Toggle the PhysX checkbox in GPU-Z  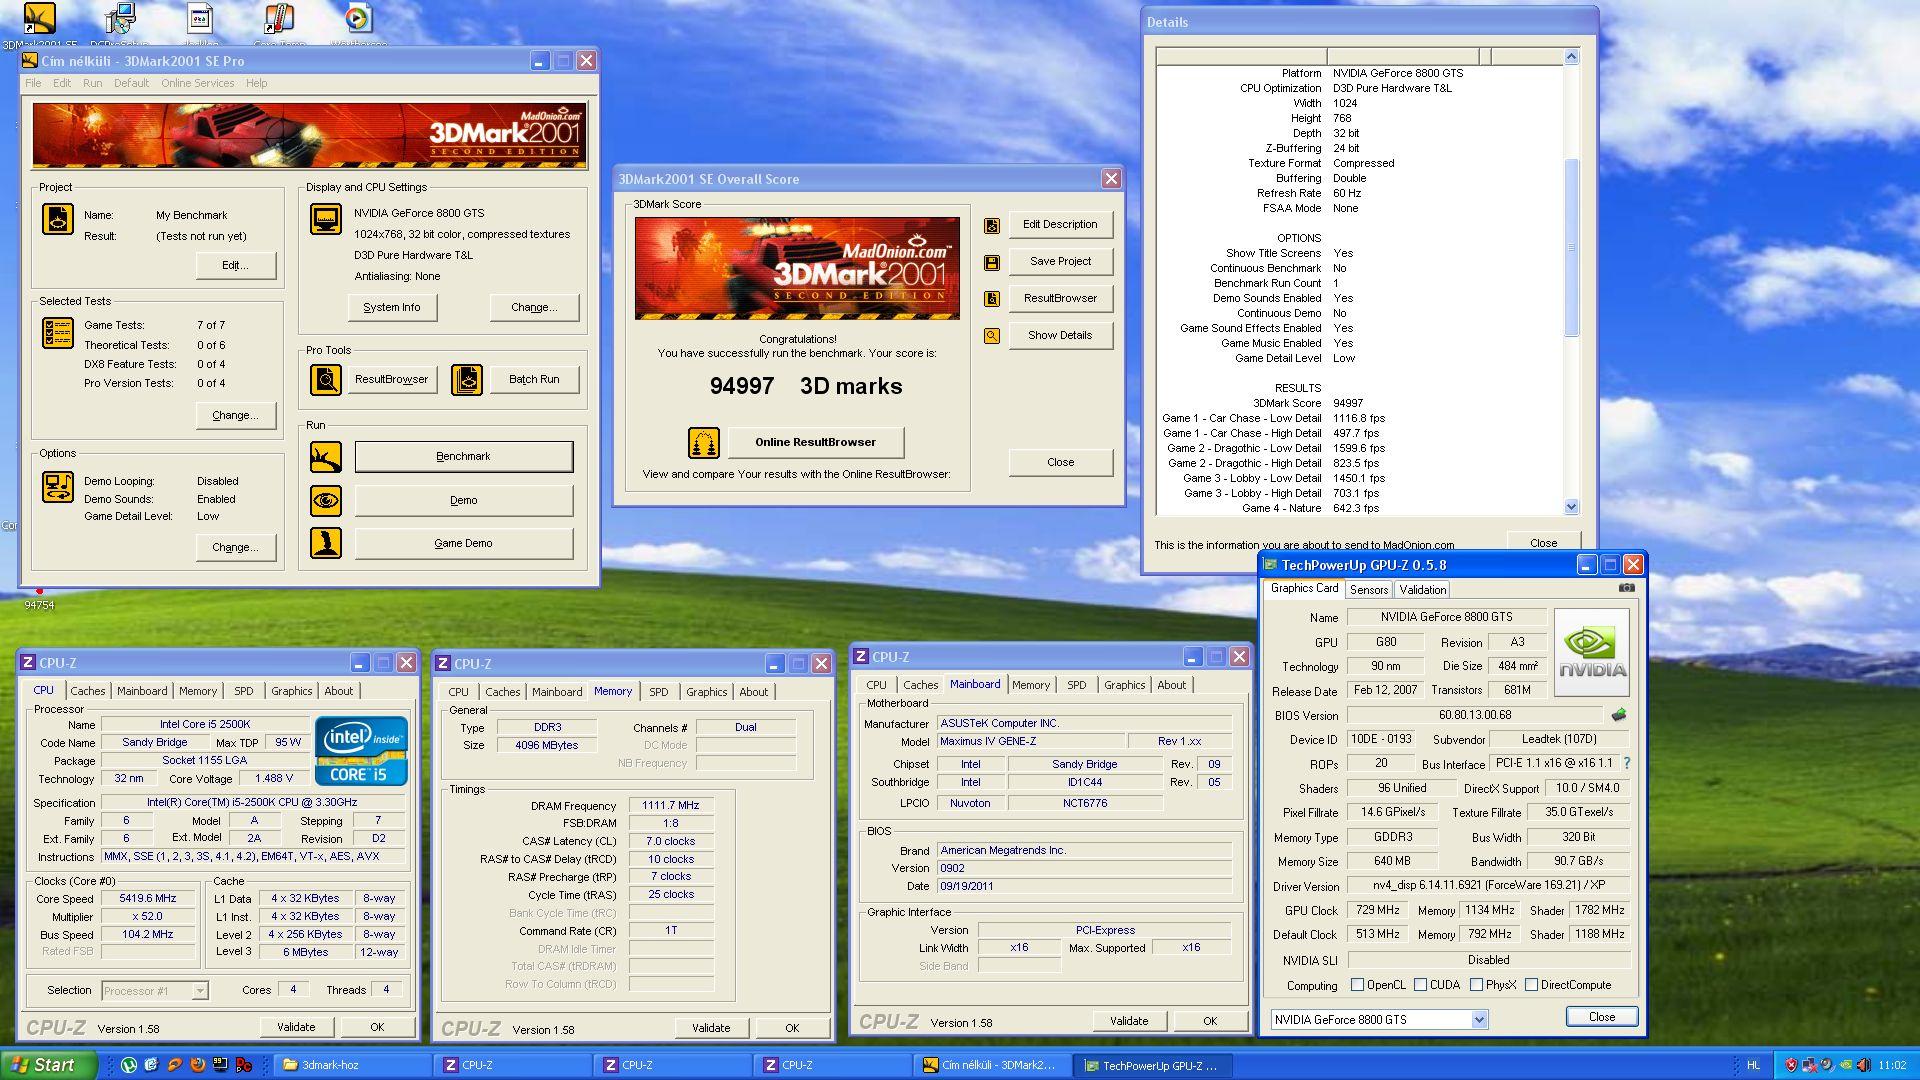(1476, 985)
